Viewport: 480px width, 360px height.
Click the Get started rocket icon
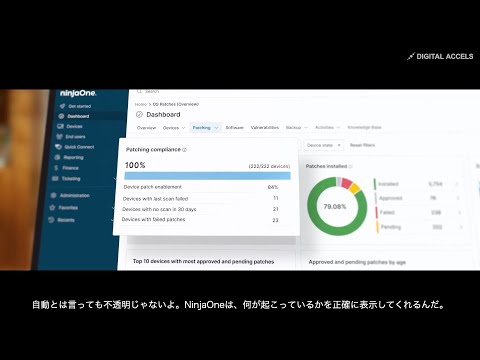pyautogui.click(x=62, y=106)
